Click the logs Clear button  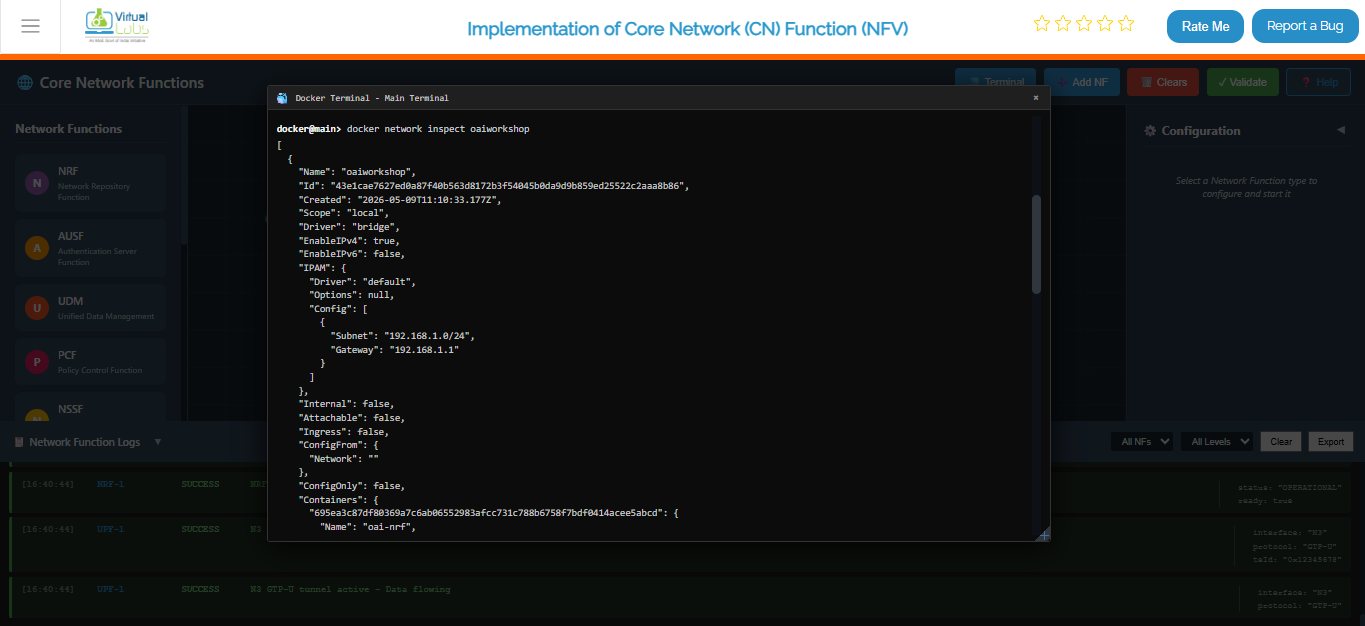[1281, 441]
